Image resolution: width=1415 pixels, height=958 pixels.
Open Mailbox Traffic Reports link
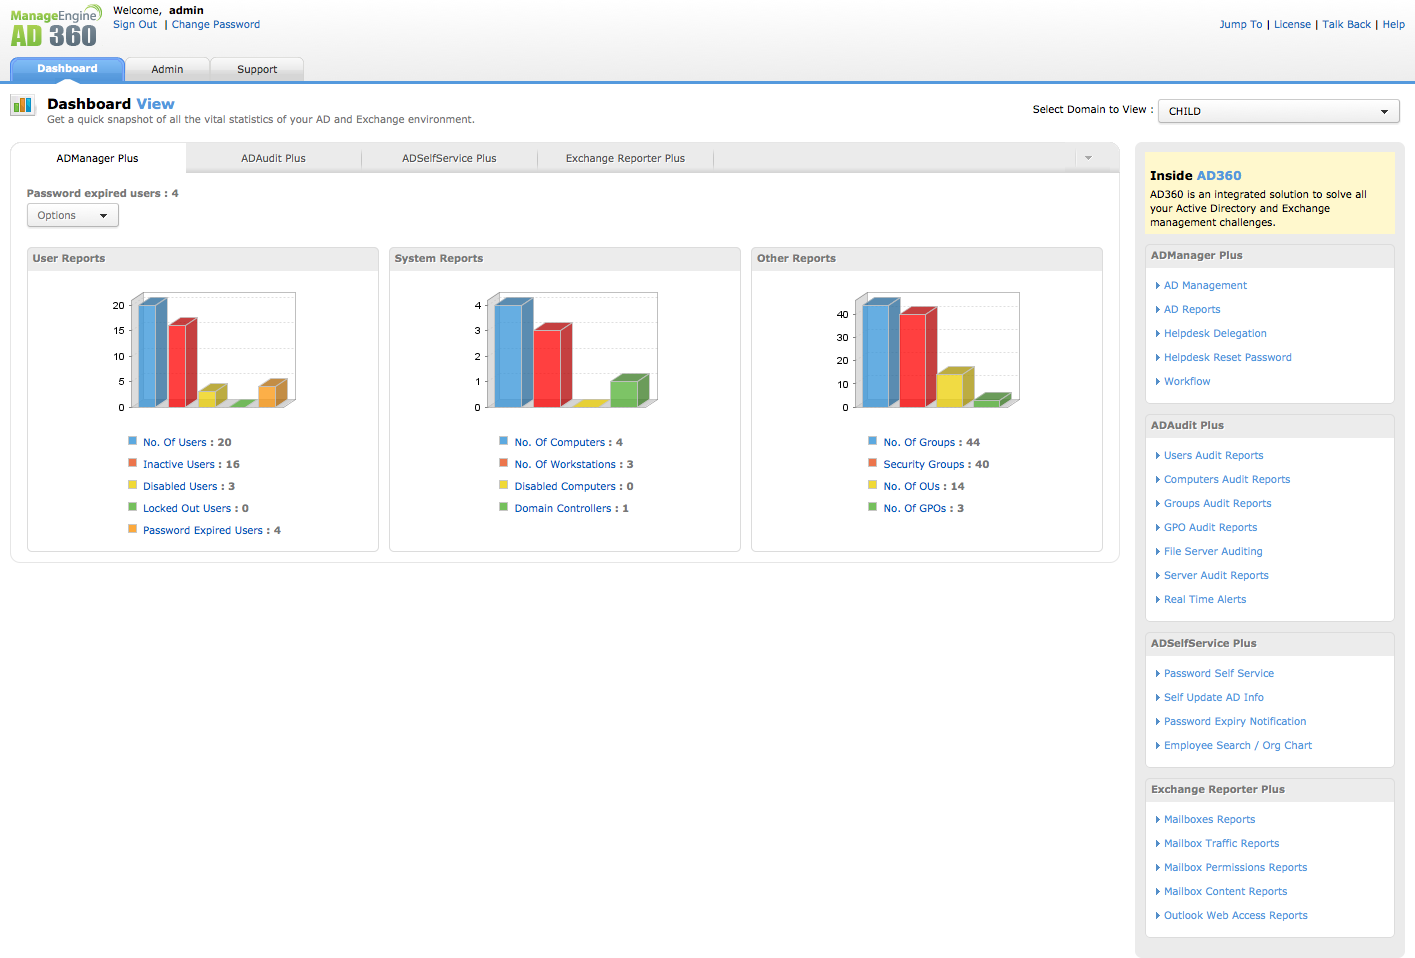point(1222,843)
